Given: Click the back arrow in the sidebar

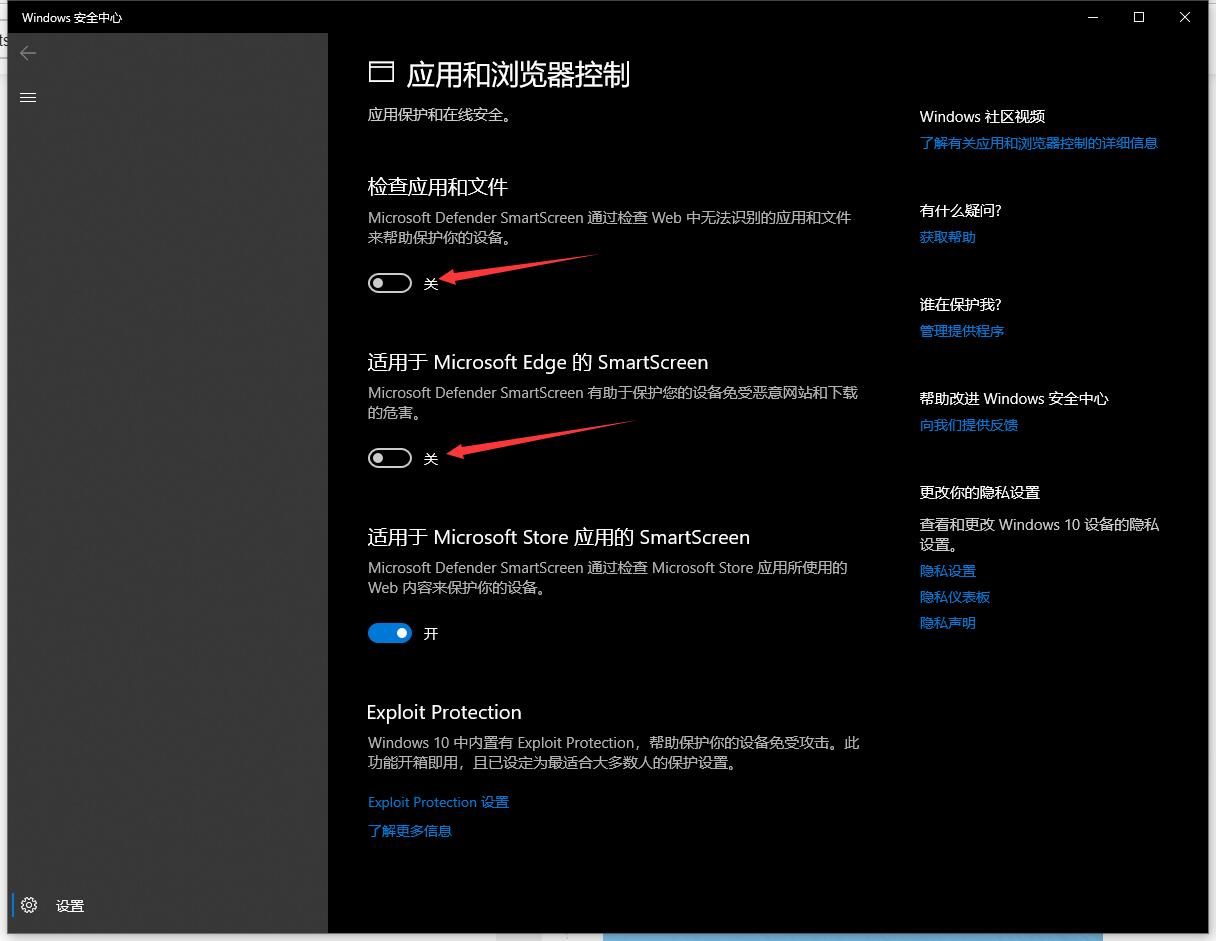Looking at the screenshot, I should 28,53.
